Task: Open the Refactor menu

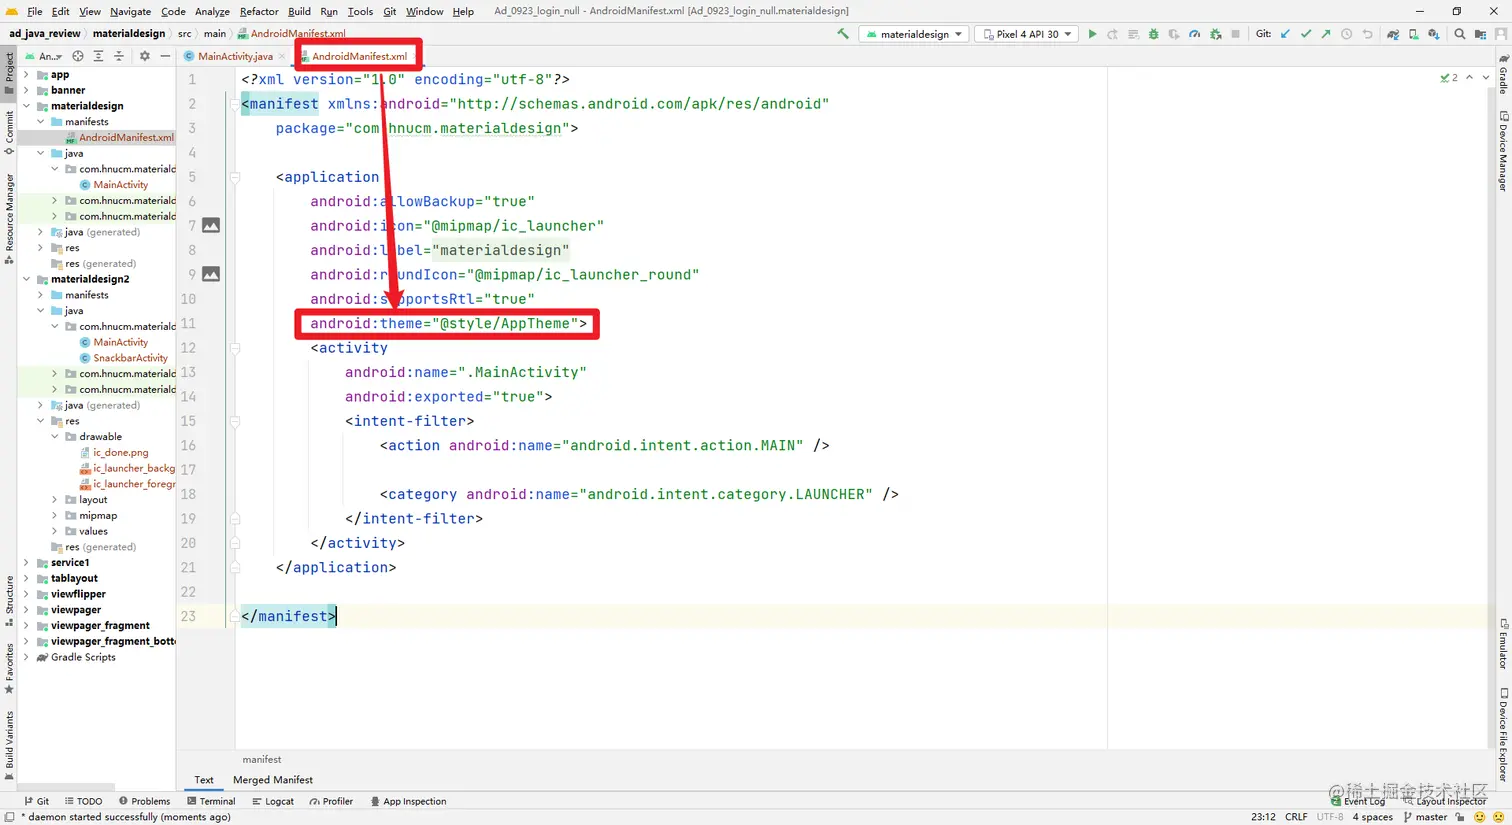Action: click(259, 11)
